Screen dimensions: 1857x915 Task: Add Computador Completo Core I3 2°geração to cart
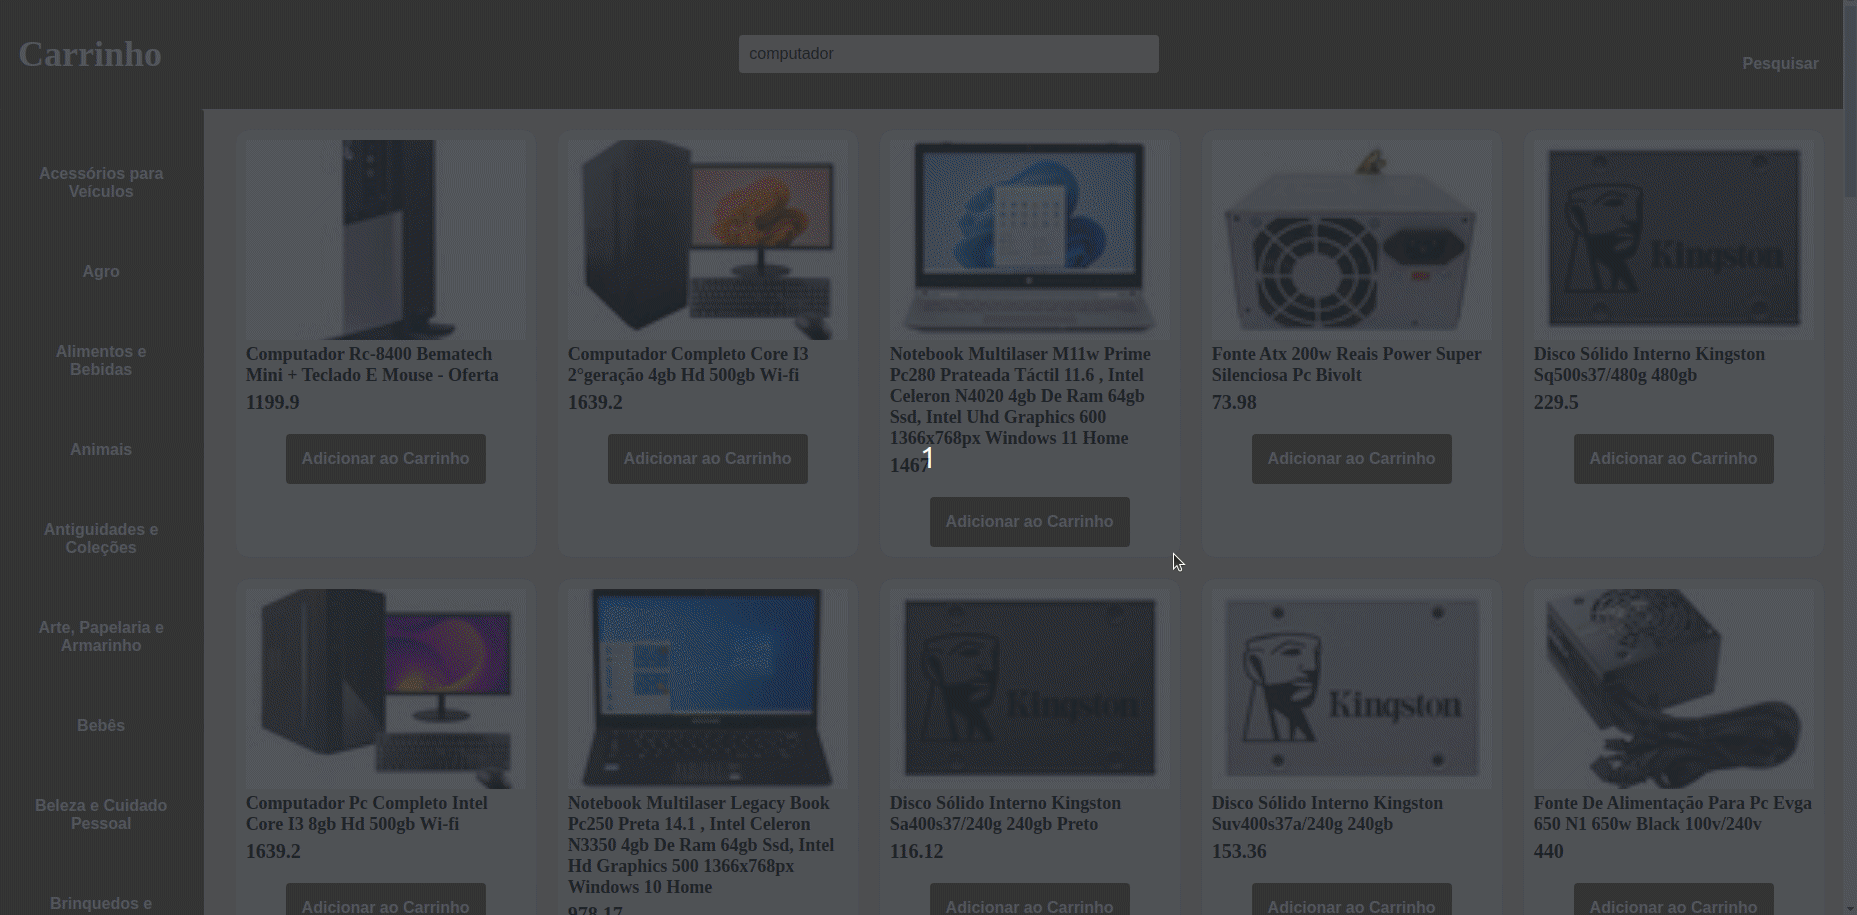[708, 459]
